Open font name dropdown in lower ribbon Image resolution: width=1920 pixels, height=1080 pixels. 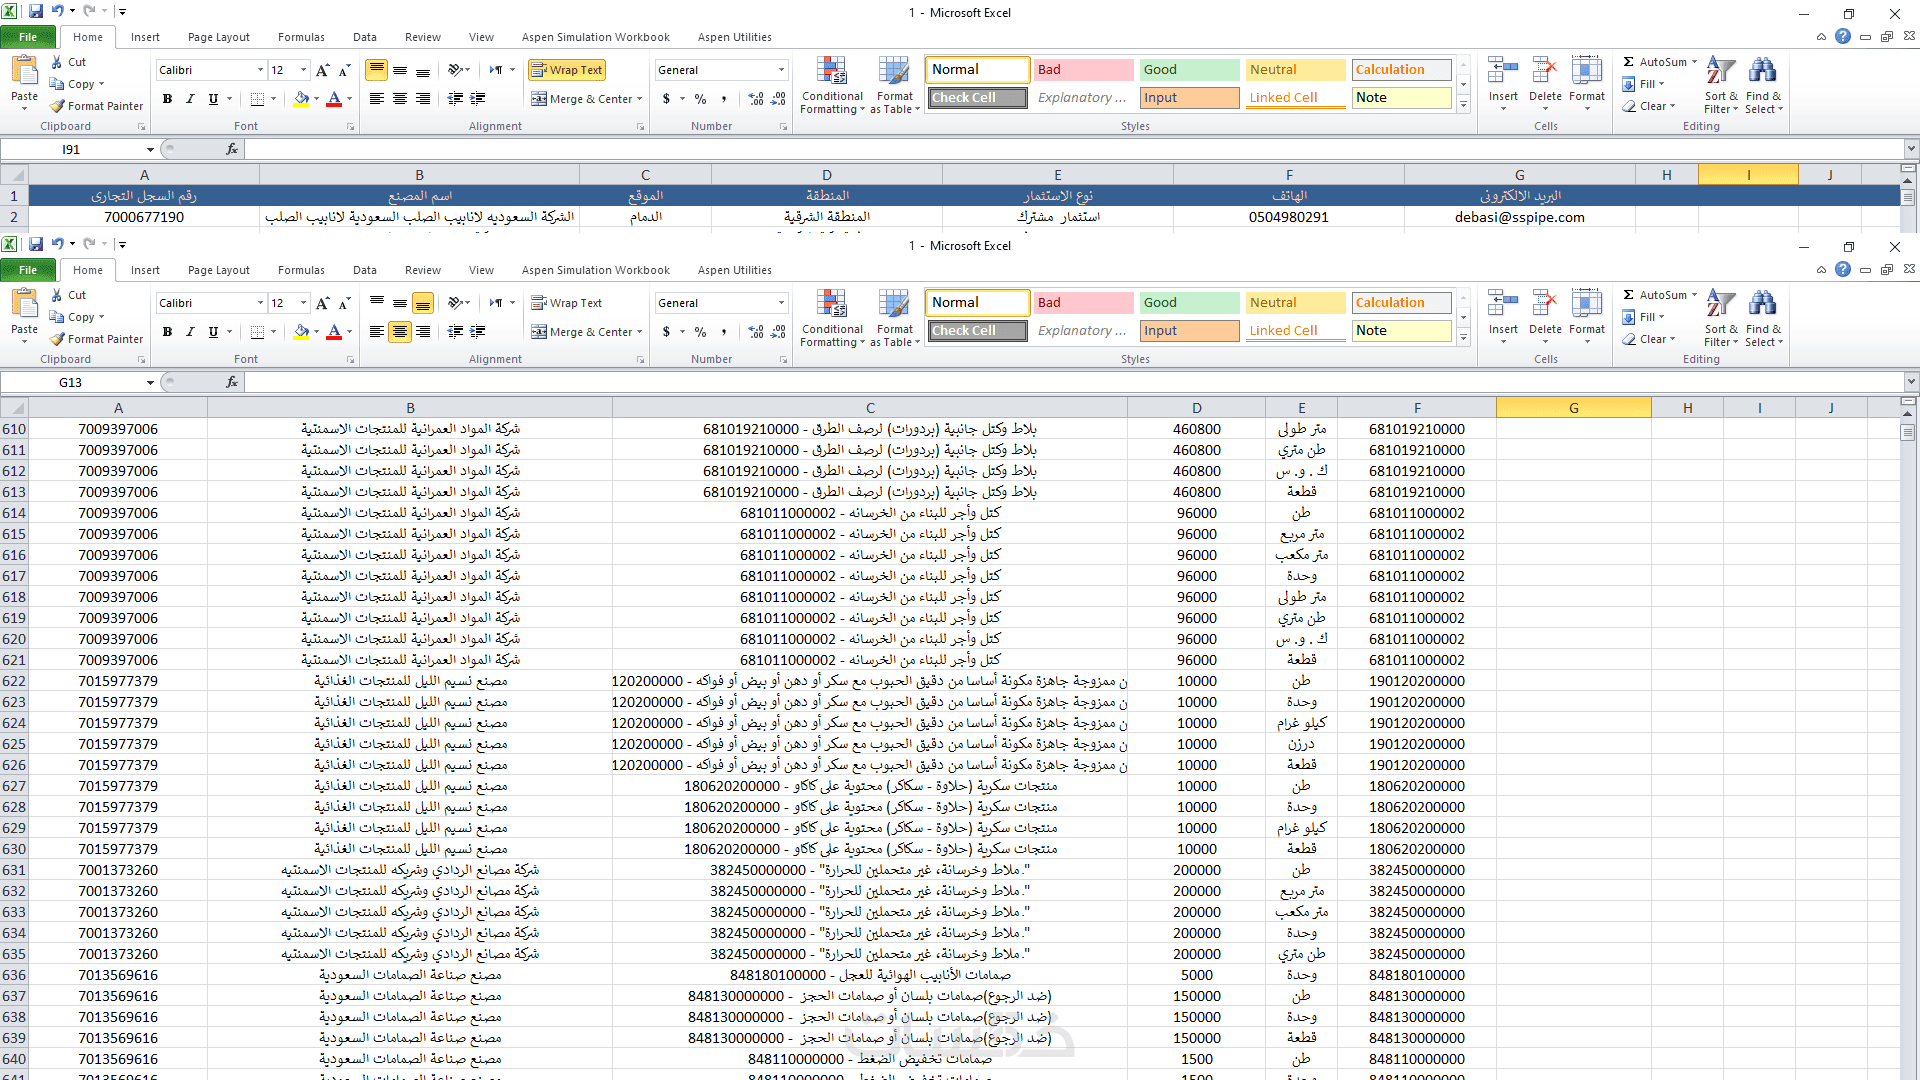(260, 303)
